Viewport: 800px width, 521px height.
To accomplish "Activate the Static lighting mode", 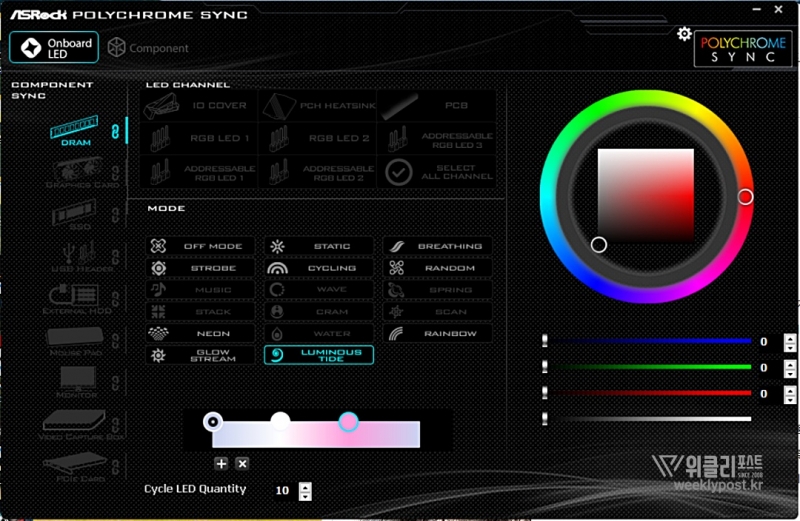I will coord(319,246).
